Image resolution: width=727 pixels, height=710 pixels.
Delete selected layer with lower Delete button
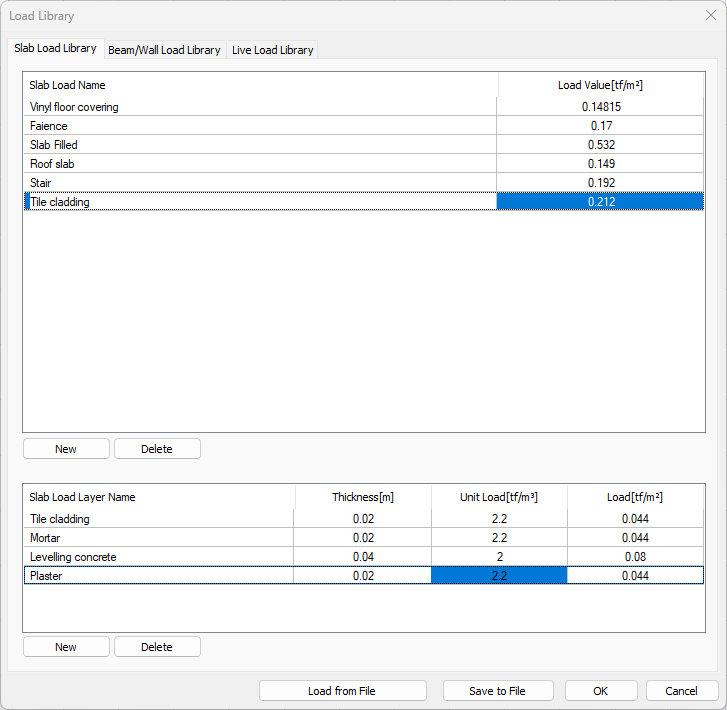pyautogui.click(x=157, y=647)
